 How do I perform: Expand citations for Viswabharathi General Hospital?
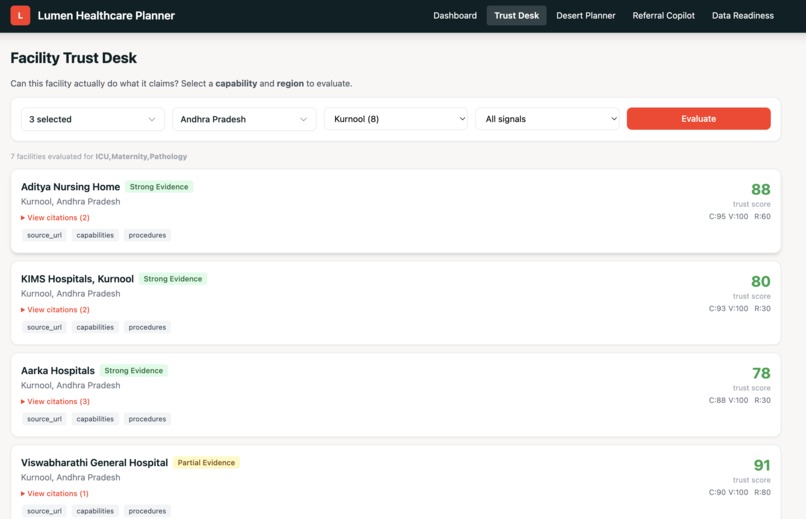click(54, 493)
